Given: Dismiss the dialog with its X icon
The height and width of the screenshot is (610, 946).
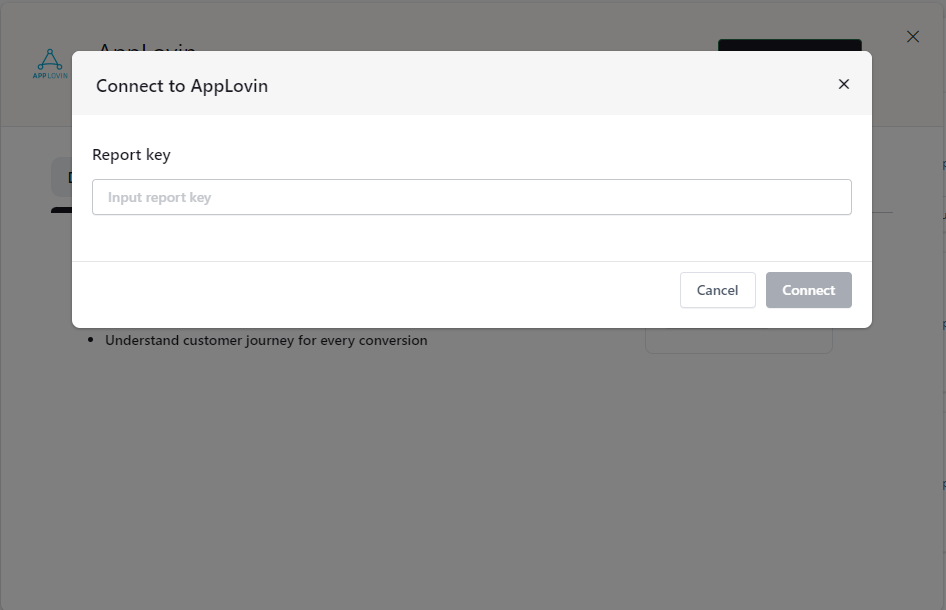Looking at the screenshot, I should point(843,84).
